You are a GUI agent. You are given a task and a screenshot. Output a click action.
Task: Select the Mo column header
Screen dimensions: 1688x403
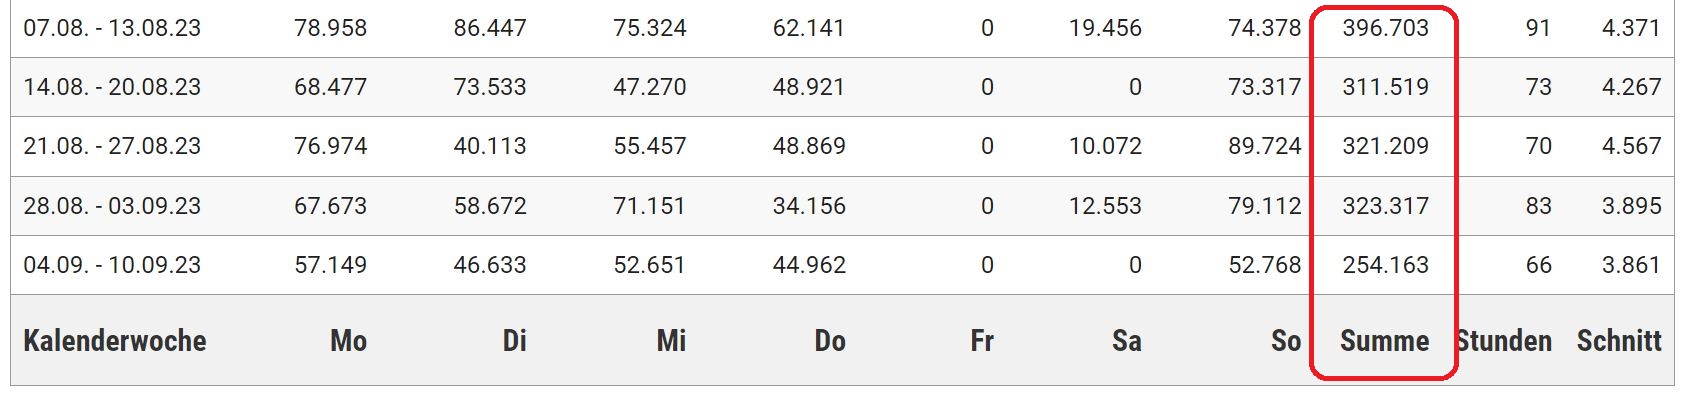click(x=348, y=341)
